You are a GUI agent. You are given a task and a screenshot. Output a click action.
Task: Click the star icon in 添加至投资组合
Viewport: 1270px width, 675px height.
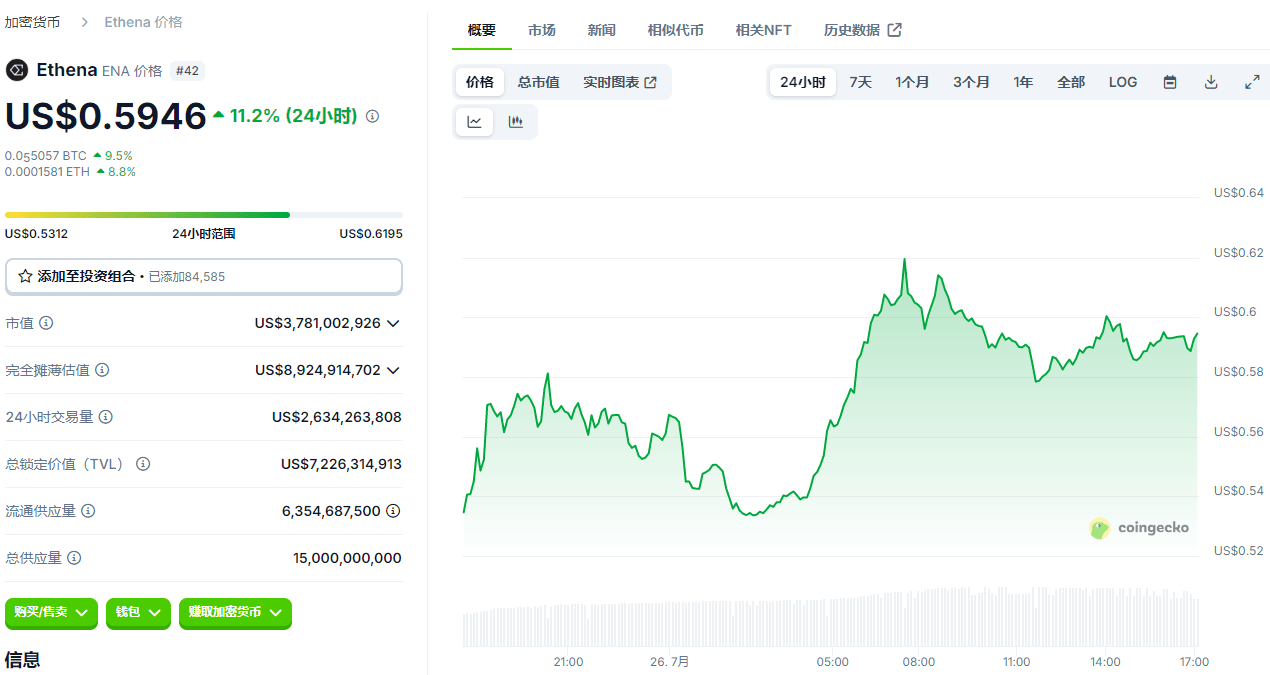pyautogui.click(x=25, y=276)
